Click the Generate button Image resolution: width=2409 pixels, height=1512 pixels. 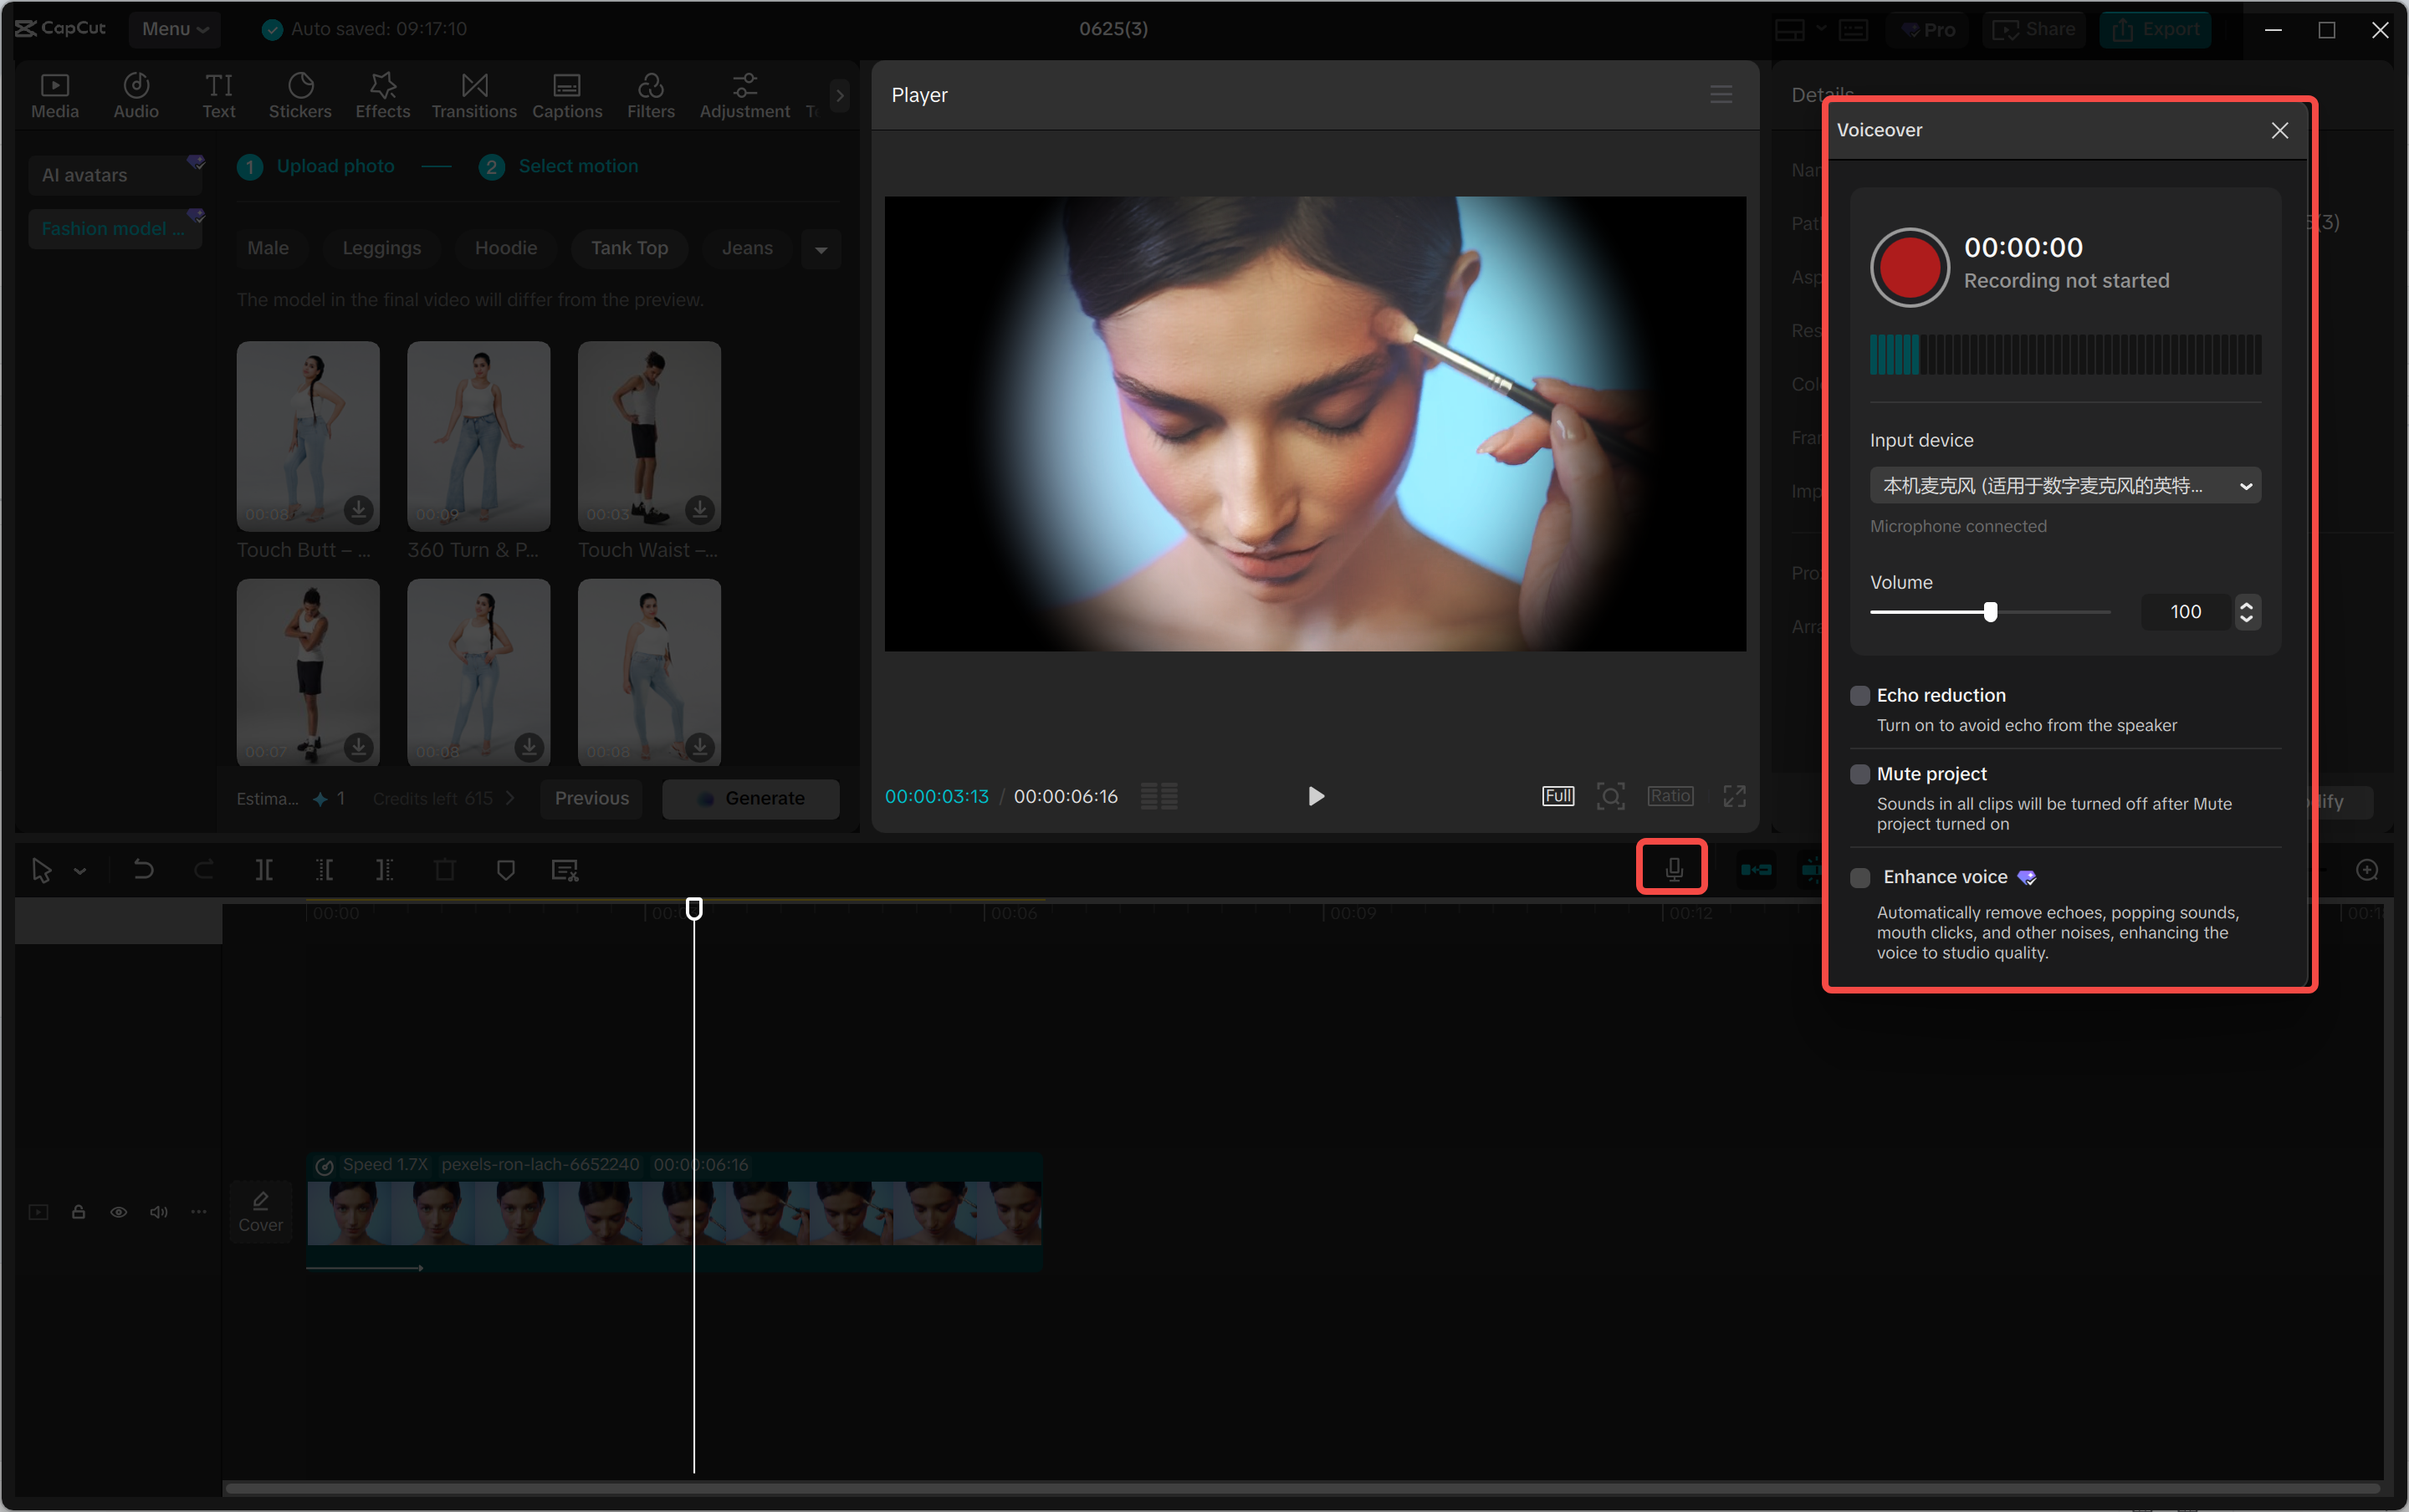click(751, 798)
